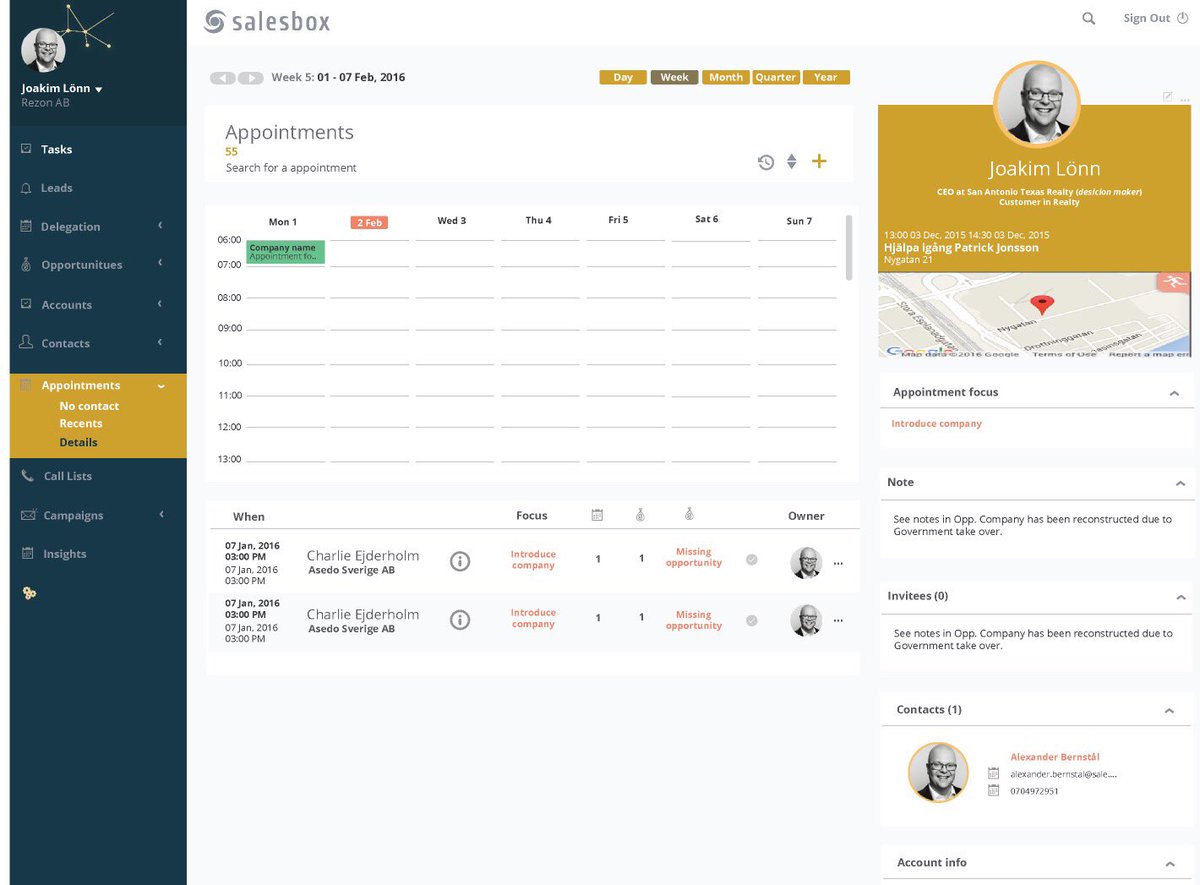1200x885 pixels.
Task: Click the map thumbnail with red pin
Action: tap(1034, 315)
